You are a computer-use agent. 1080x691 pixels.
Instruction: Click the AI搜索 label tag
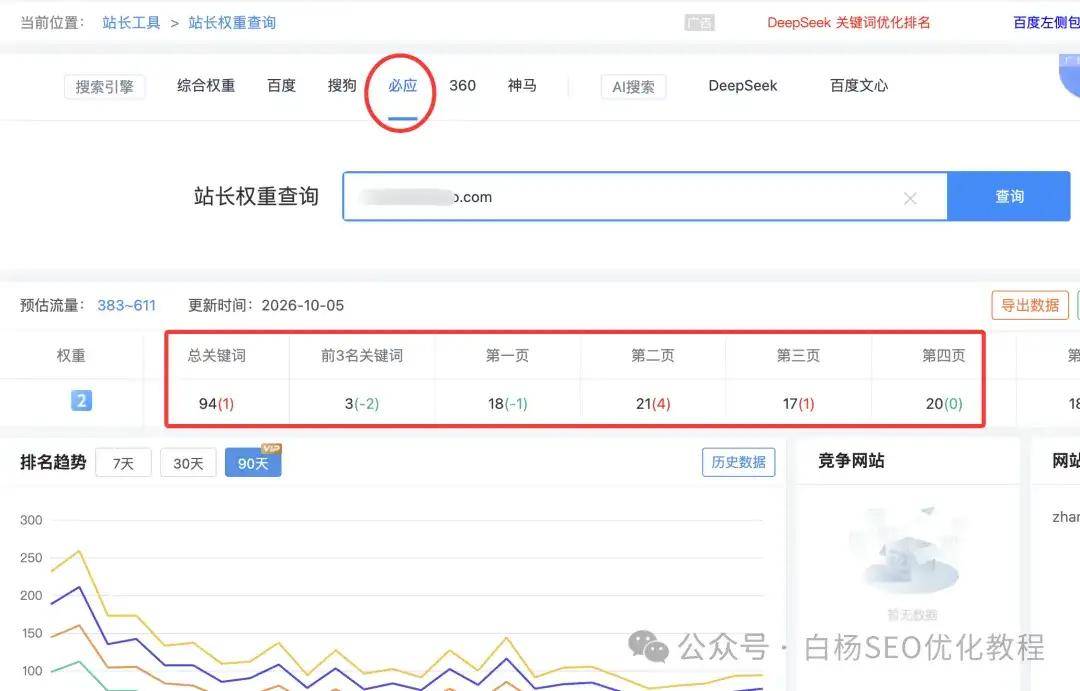click(634, 87)
